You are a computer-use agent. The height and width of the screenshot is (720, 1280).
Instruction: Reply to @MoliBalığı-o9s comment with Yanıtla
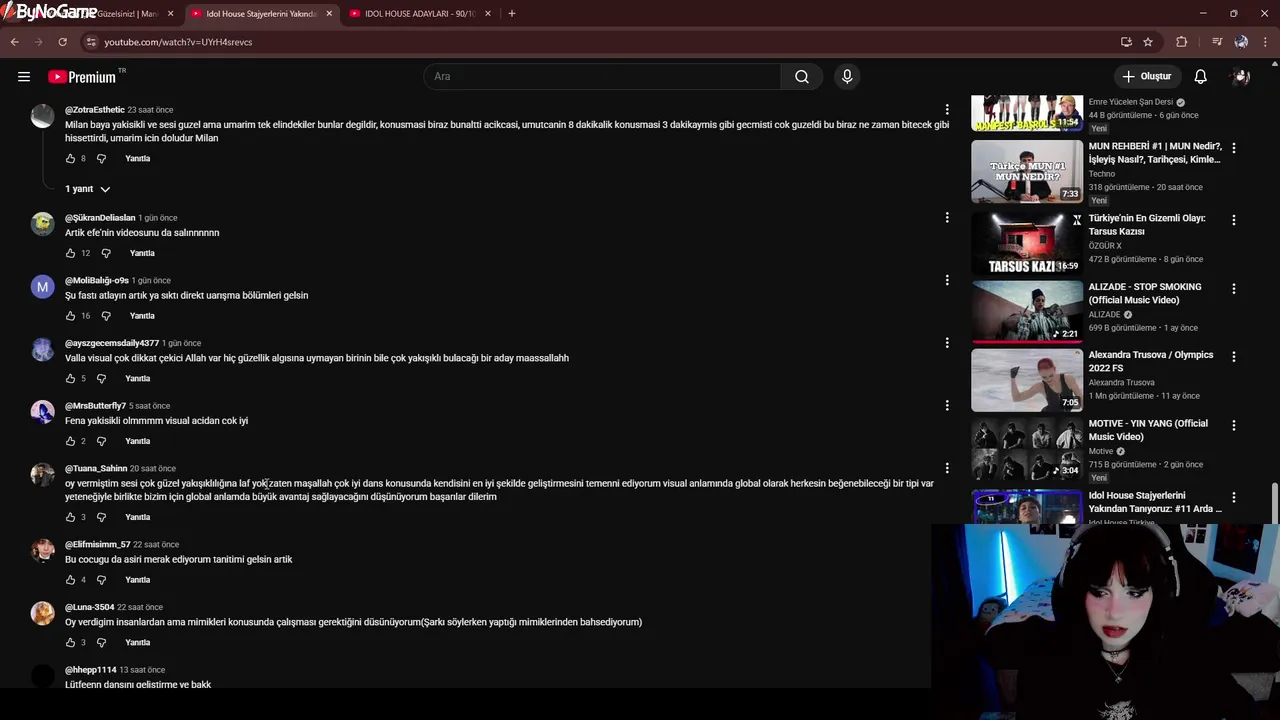pos(142,316)
